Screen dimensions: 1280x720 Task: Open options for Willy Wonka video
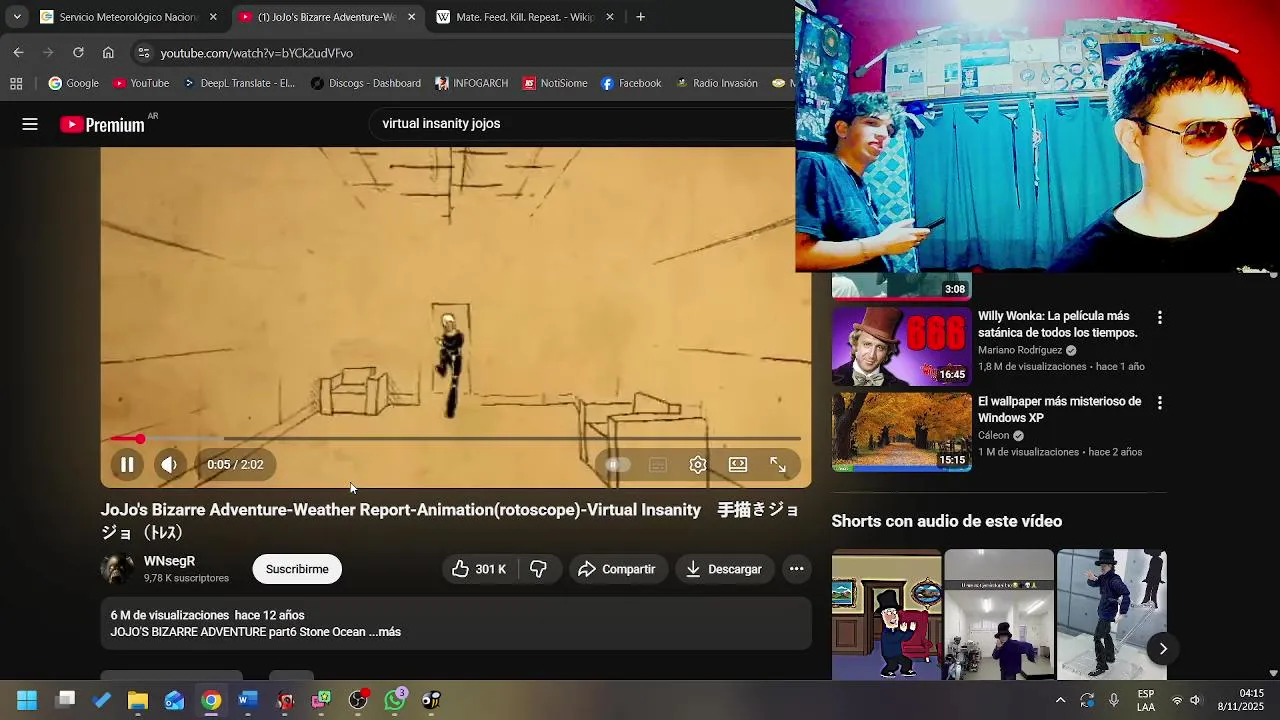pyautogui.click(x=1159, y=318)
